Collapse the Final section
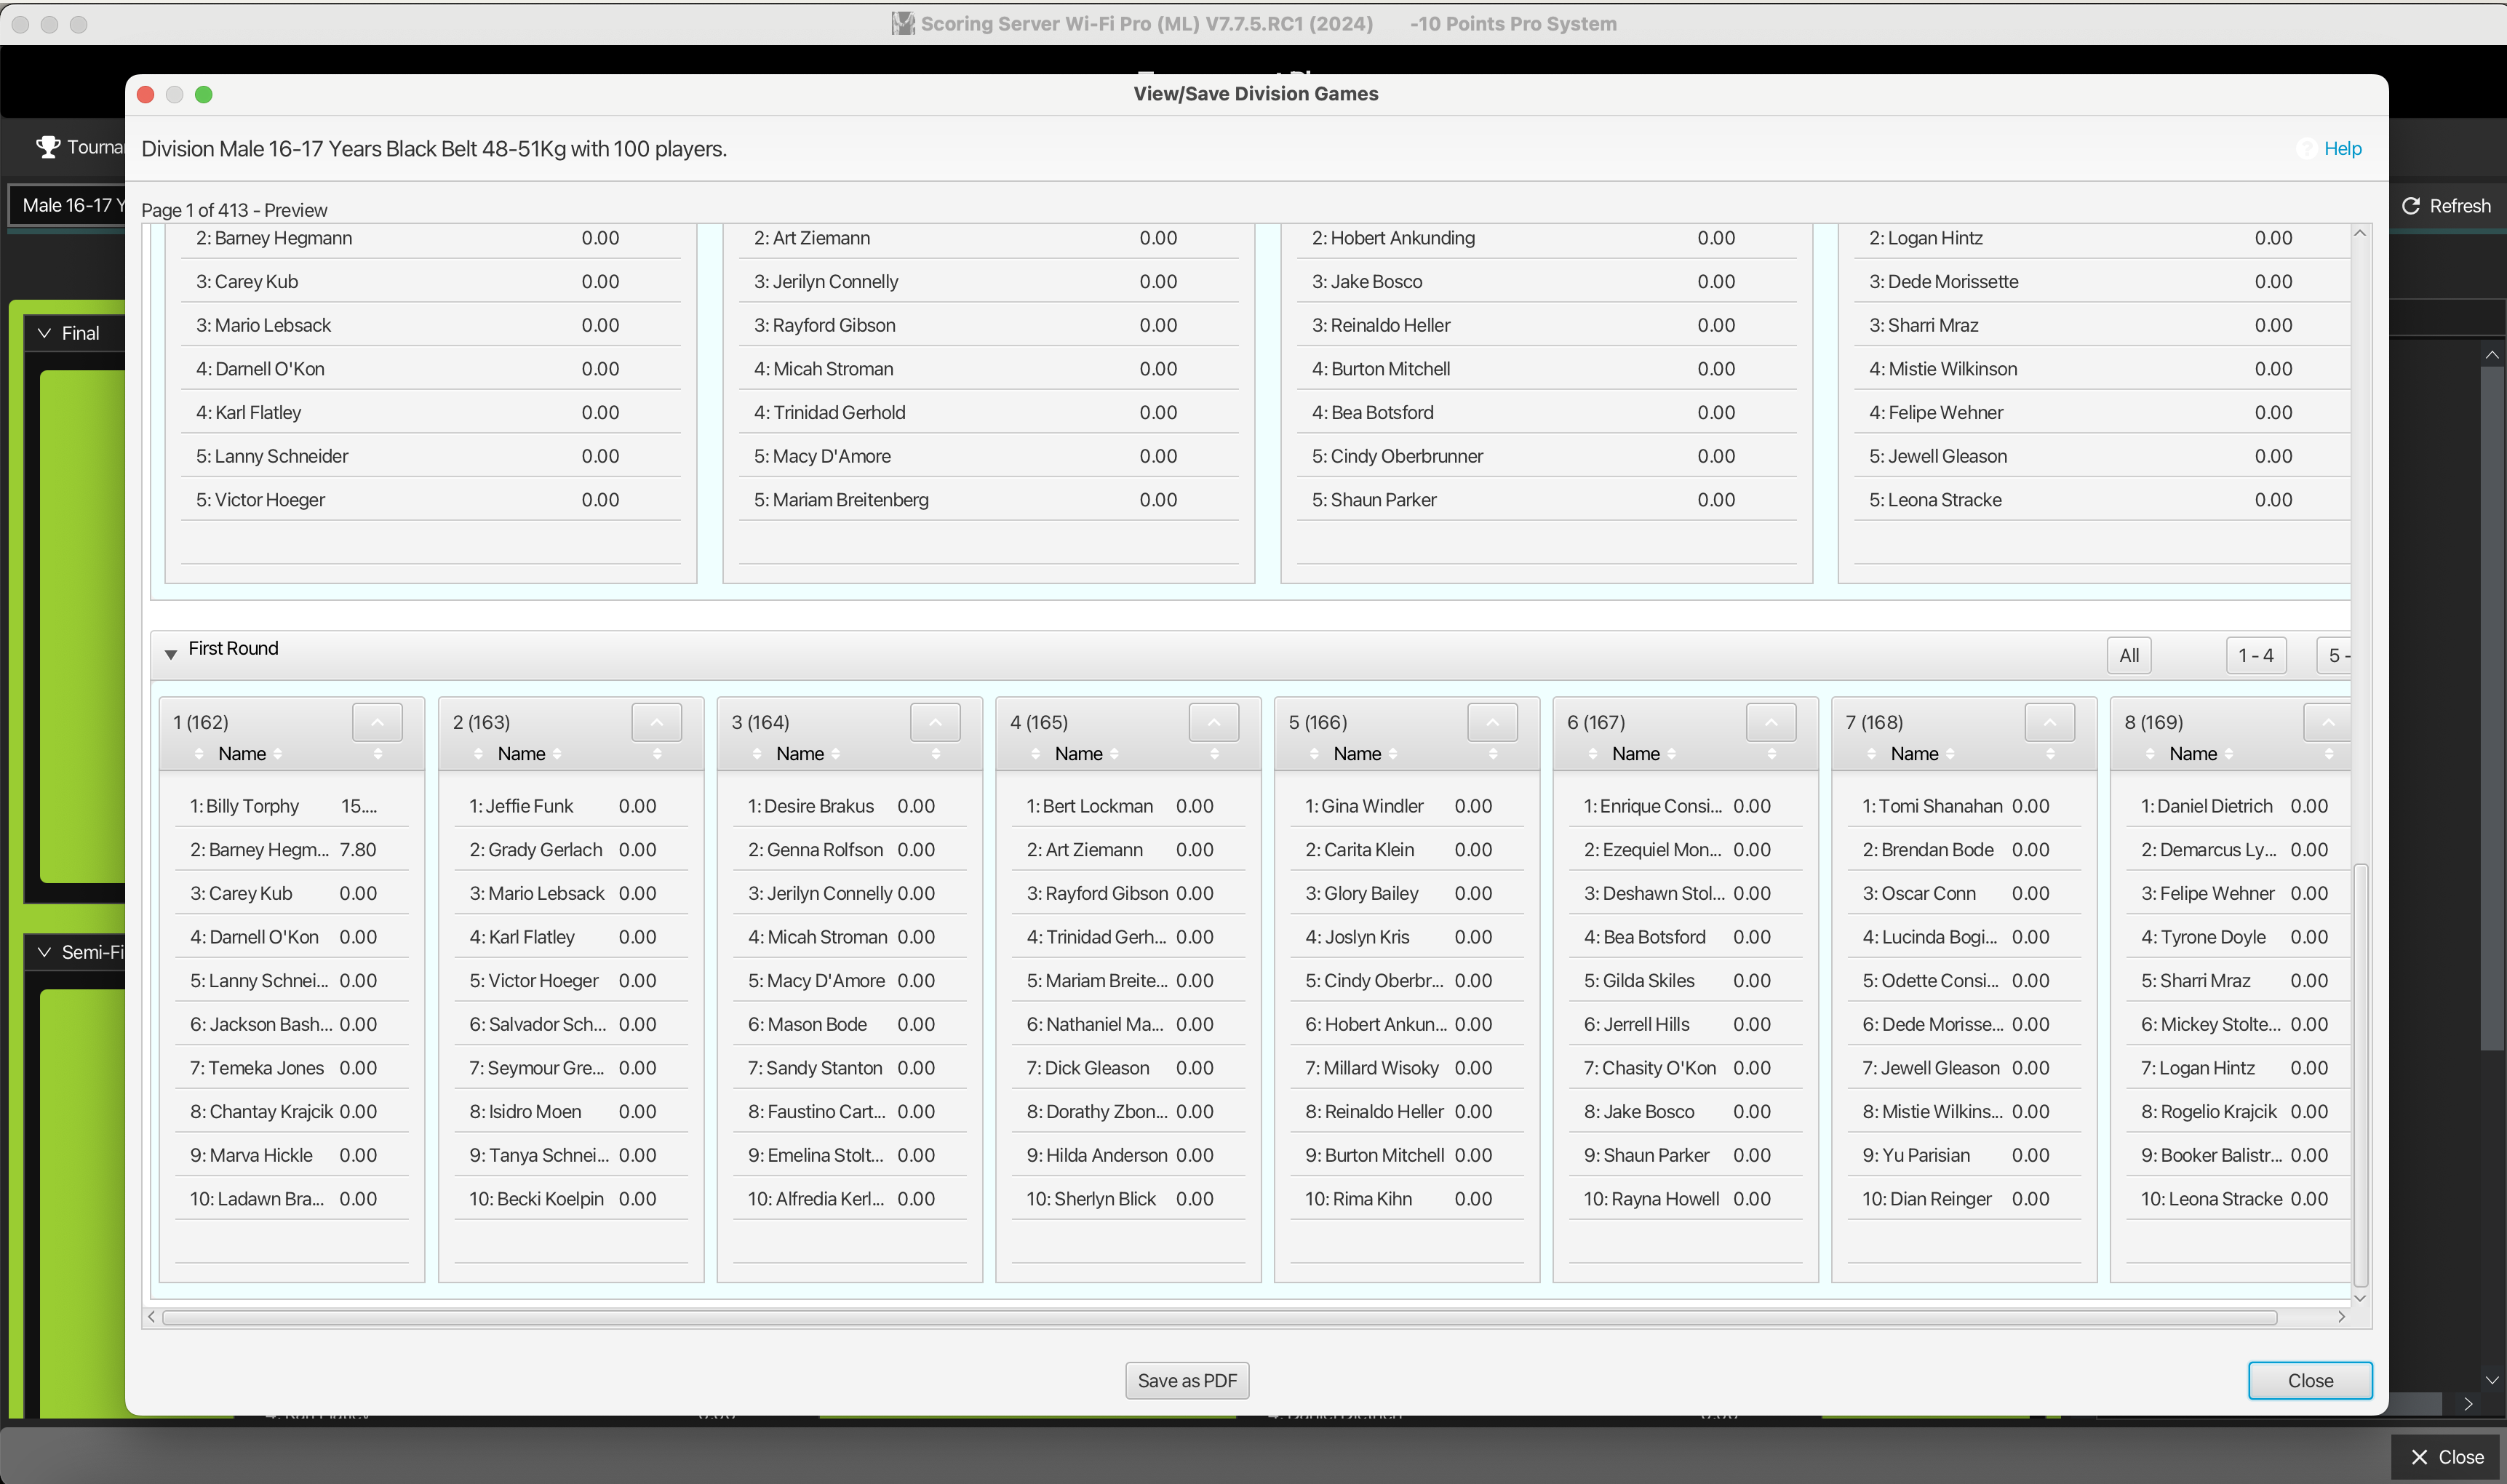 tap(43, 332)
